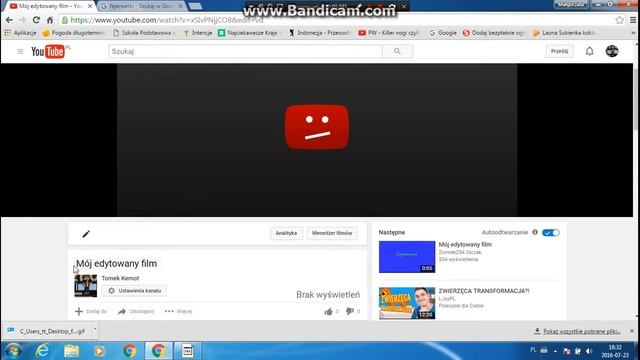Open the File Explorer taskbar icon
This screenshot has height=360, width=640.
71,351
